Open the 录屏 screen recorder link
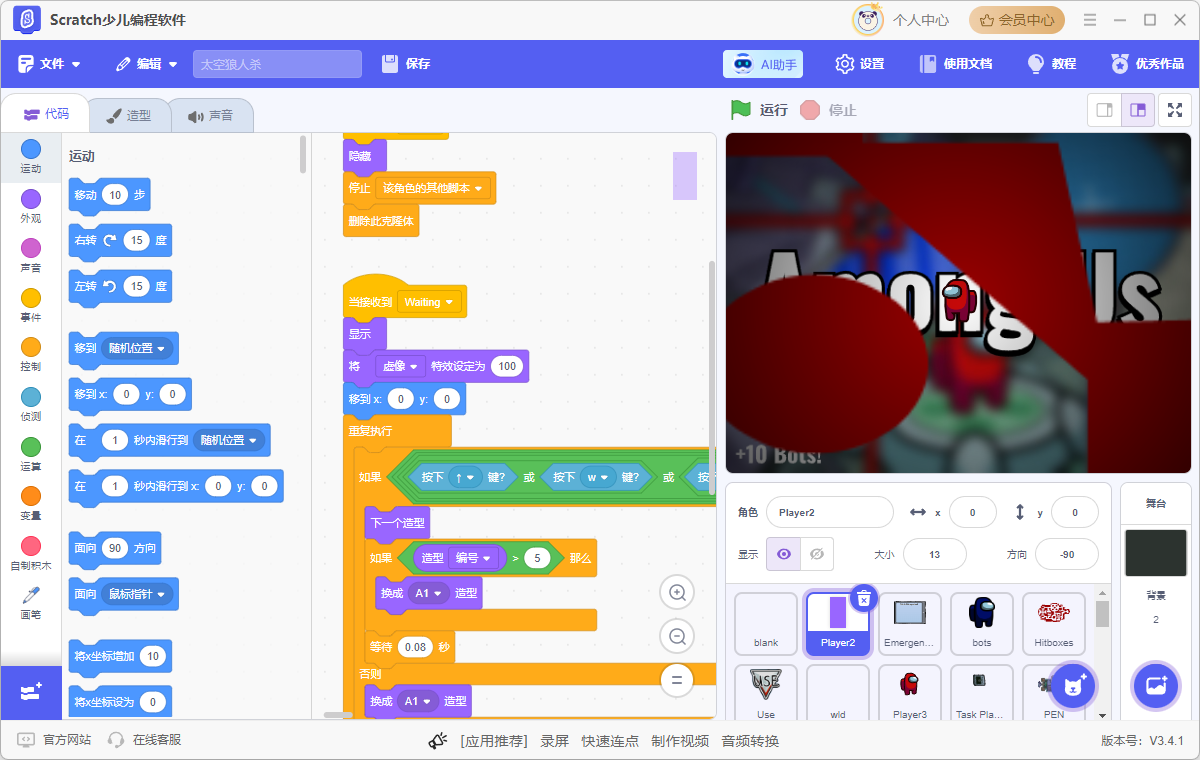This screenshot has height=760, width=1200. click(554, 741)
